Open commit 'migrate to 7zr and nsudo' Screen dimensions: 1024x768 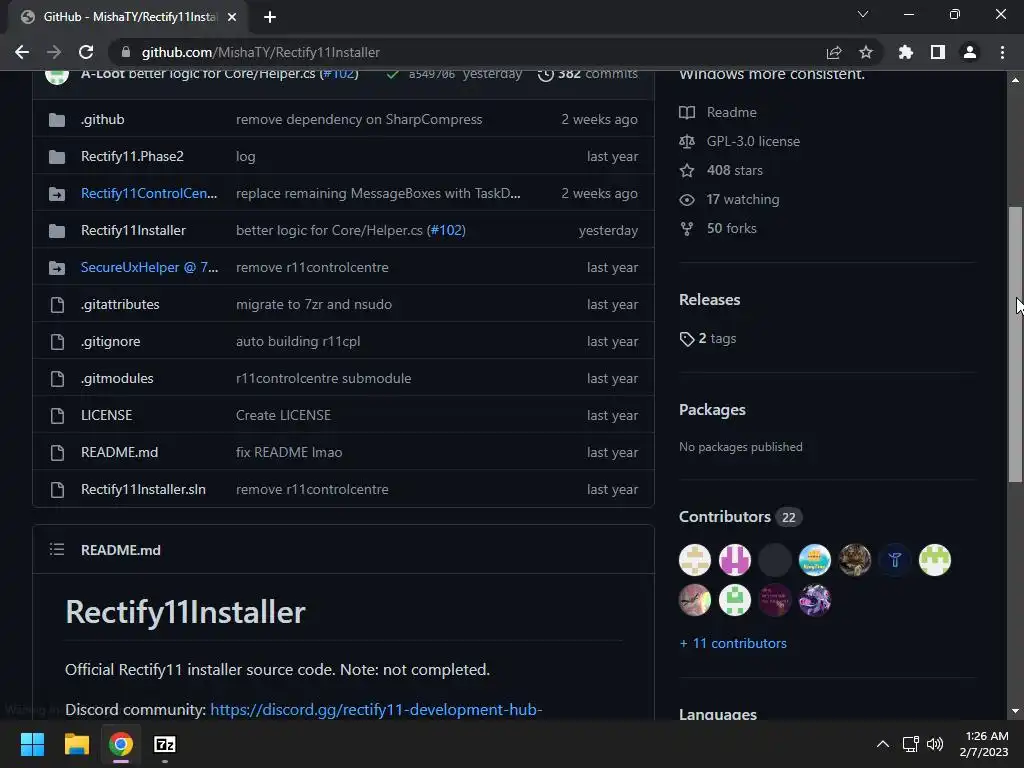point(313,304)
